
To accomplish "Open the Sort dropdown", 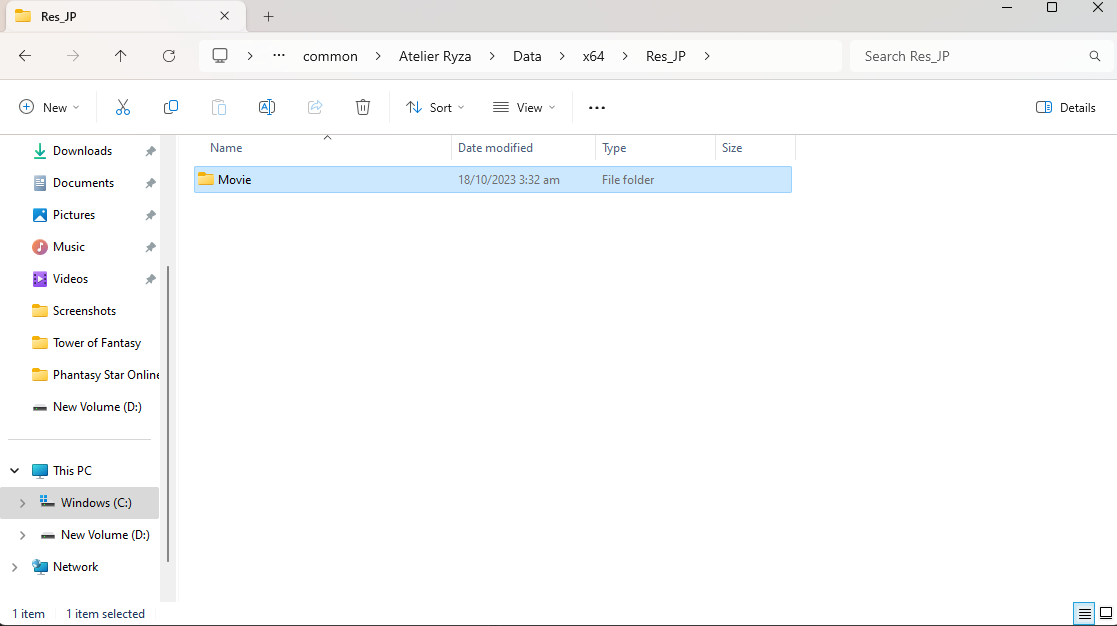I will click(435, 108).
